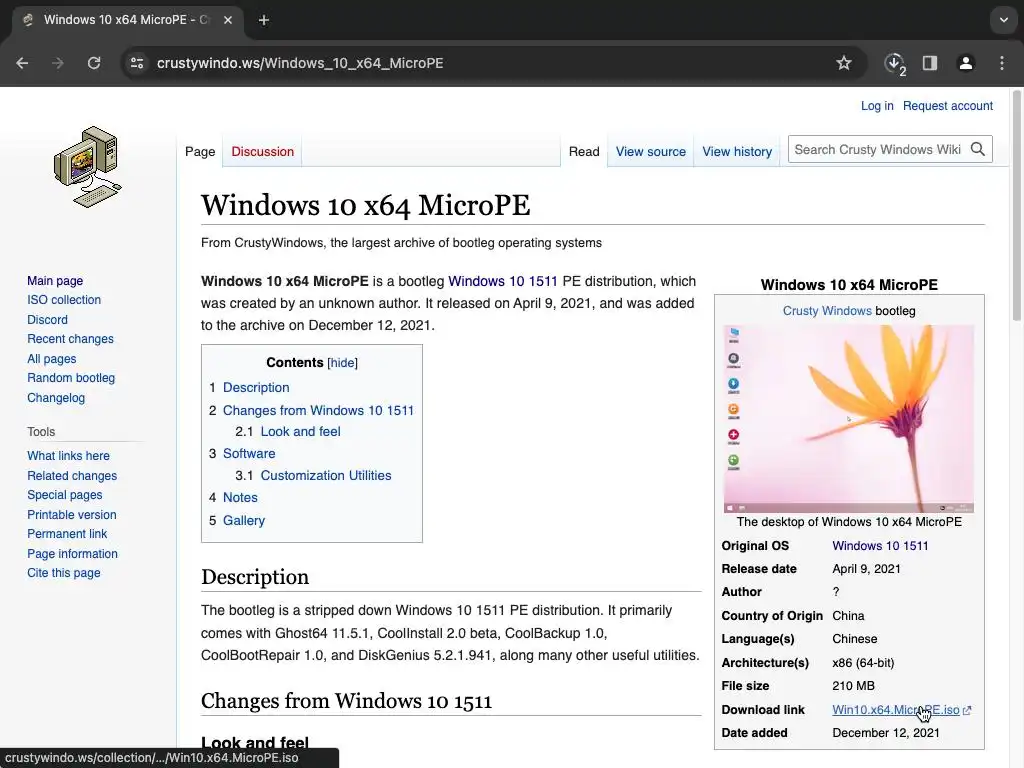Open the profile avatar icon
This screenshot has width=1024, height=768.
965,63
